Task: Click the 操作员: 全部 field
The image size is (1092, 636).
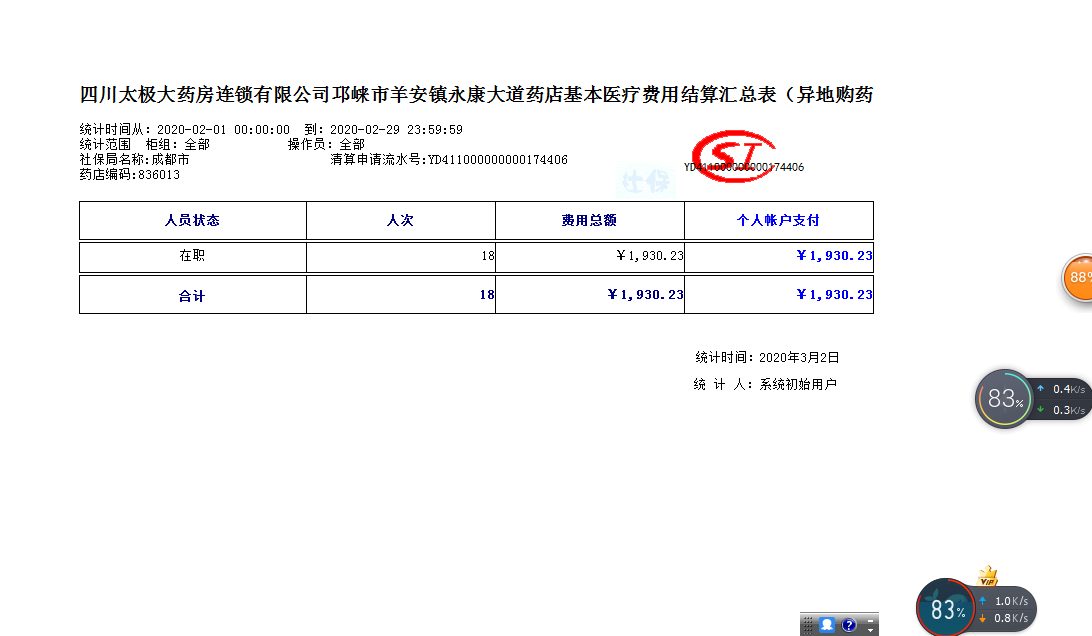Action: coord(327,144)
